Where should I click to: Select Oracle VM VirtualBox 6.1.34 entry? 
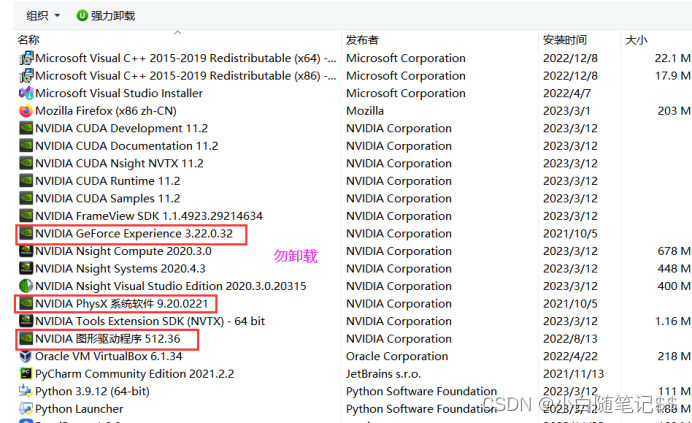click(109, 356)
